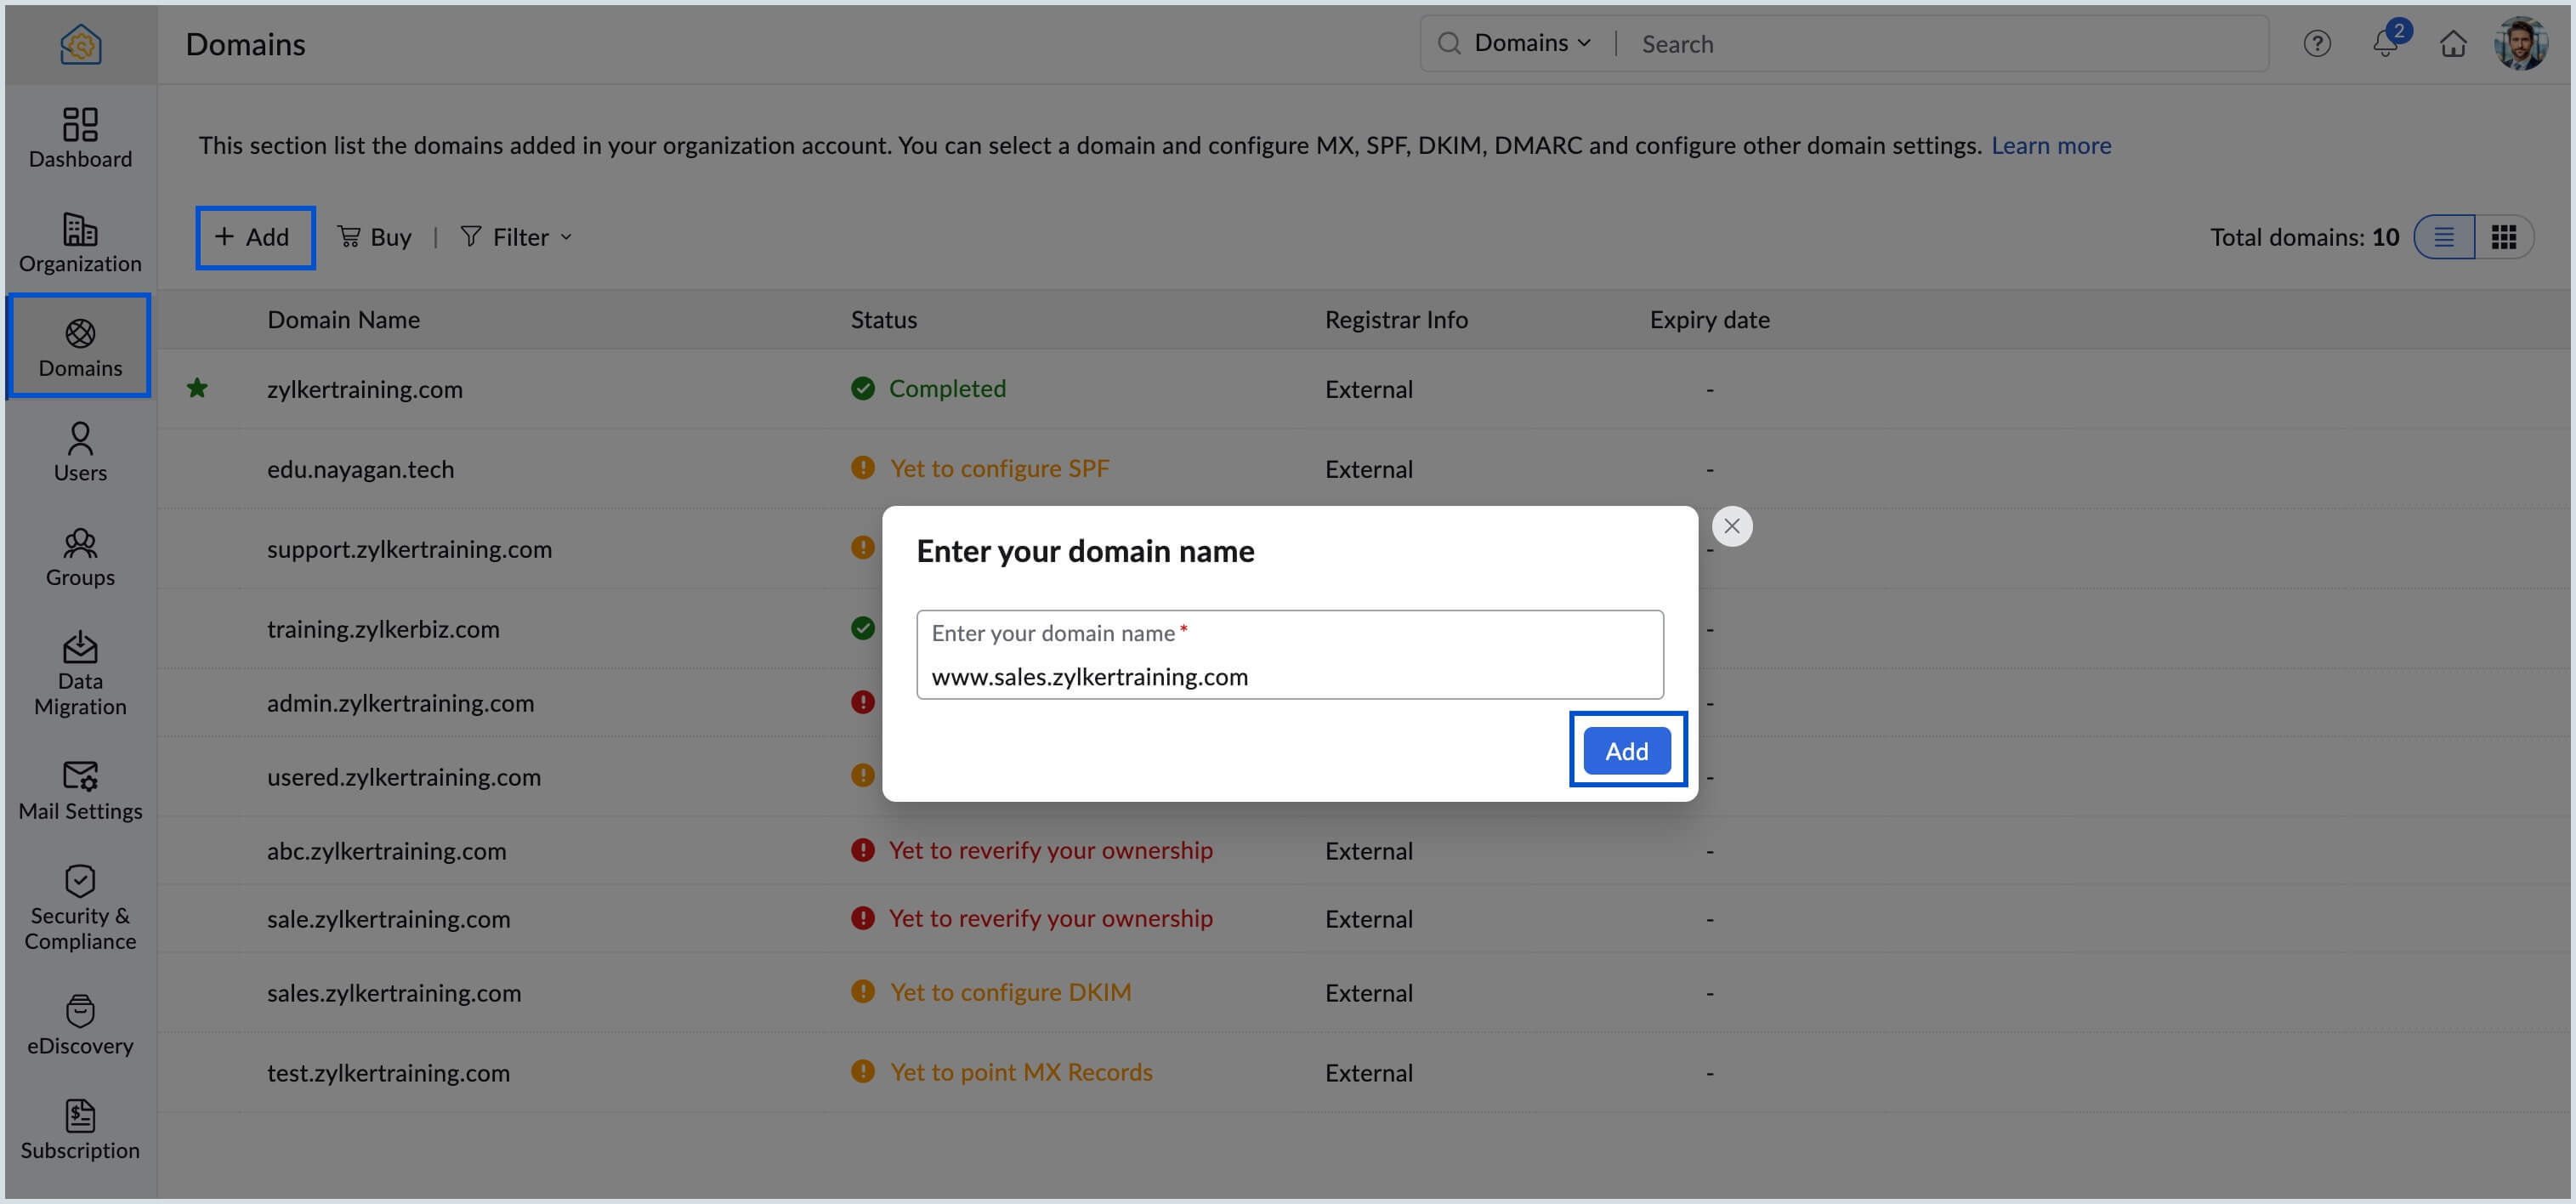2576x1204 pixels.
Task: Select the Buy option in the toolbar
Action: [375, 236]
